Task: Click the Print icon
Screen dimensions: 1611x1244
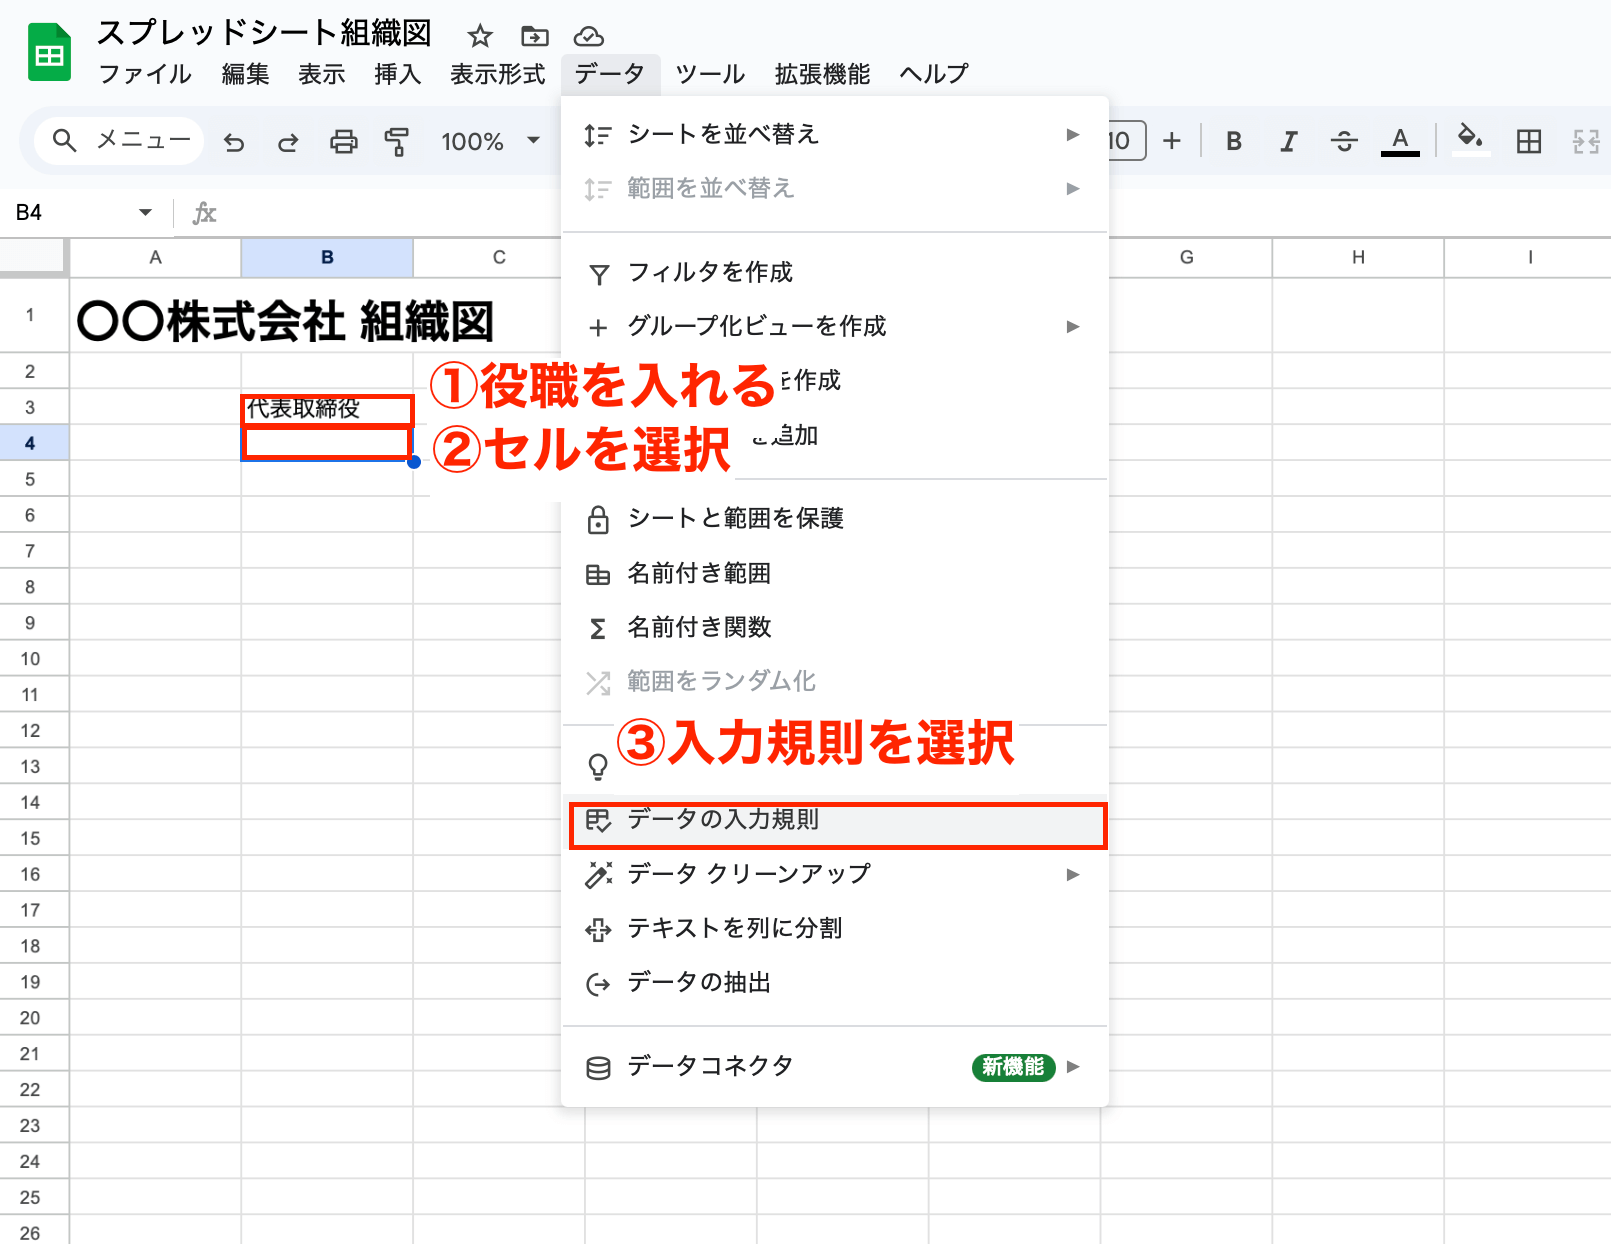Action: [343, 141]
